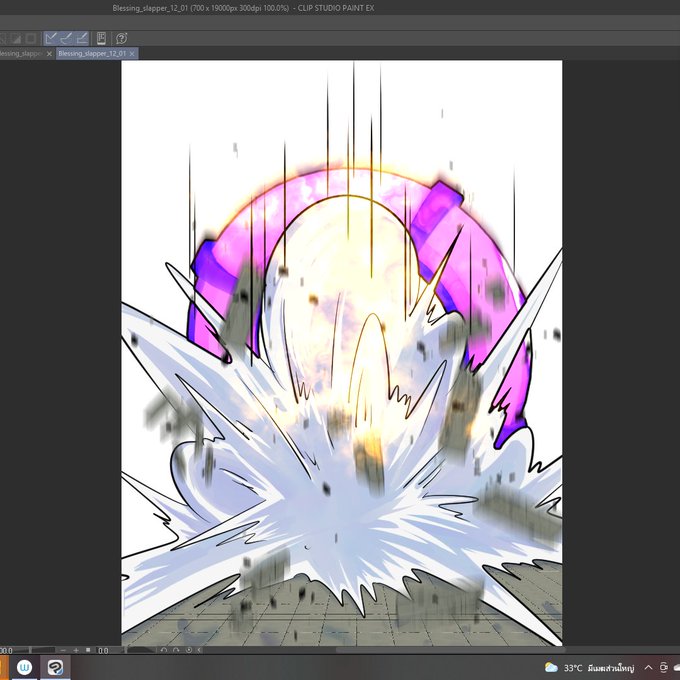Close the Blessing_slapper_12_01 tab
This screenshot has width=680, height=680.
(x=132, y=54)
